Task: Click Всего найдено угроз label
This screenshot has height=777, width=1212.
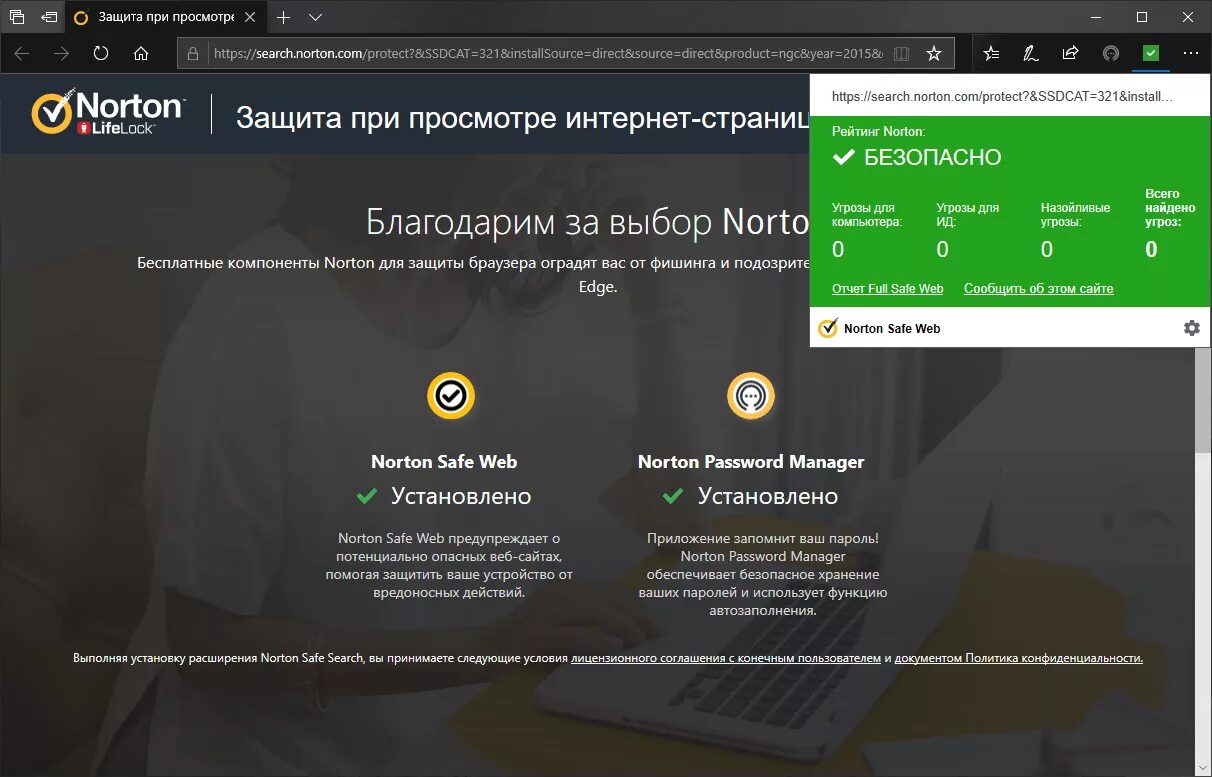Action: [1170, 207]
